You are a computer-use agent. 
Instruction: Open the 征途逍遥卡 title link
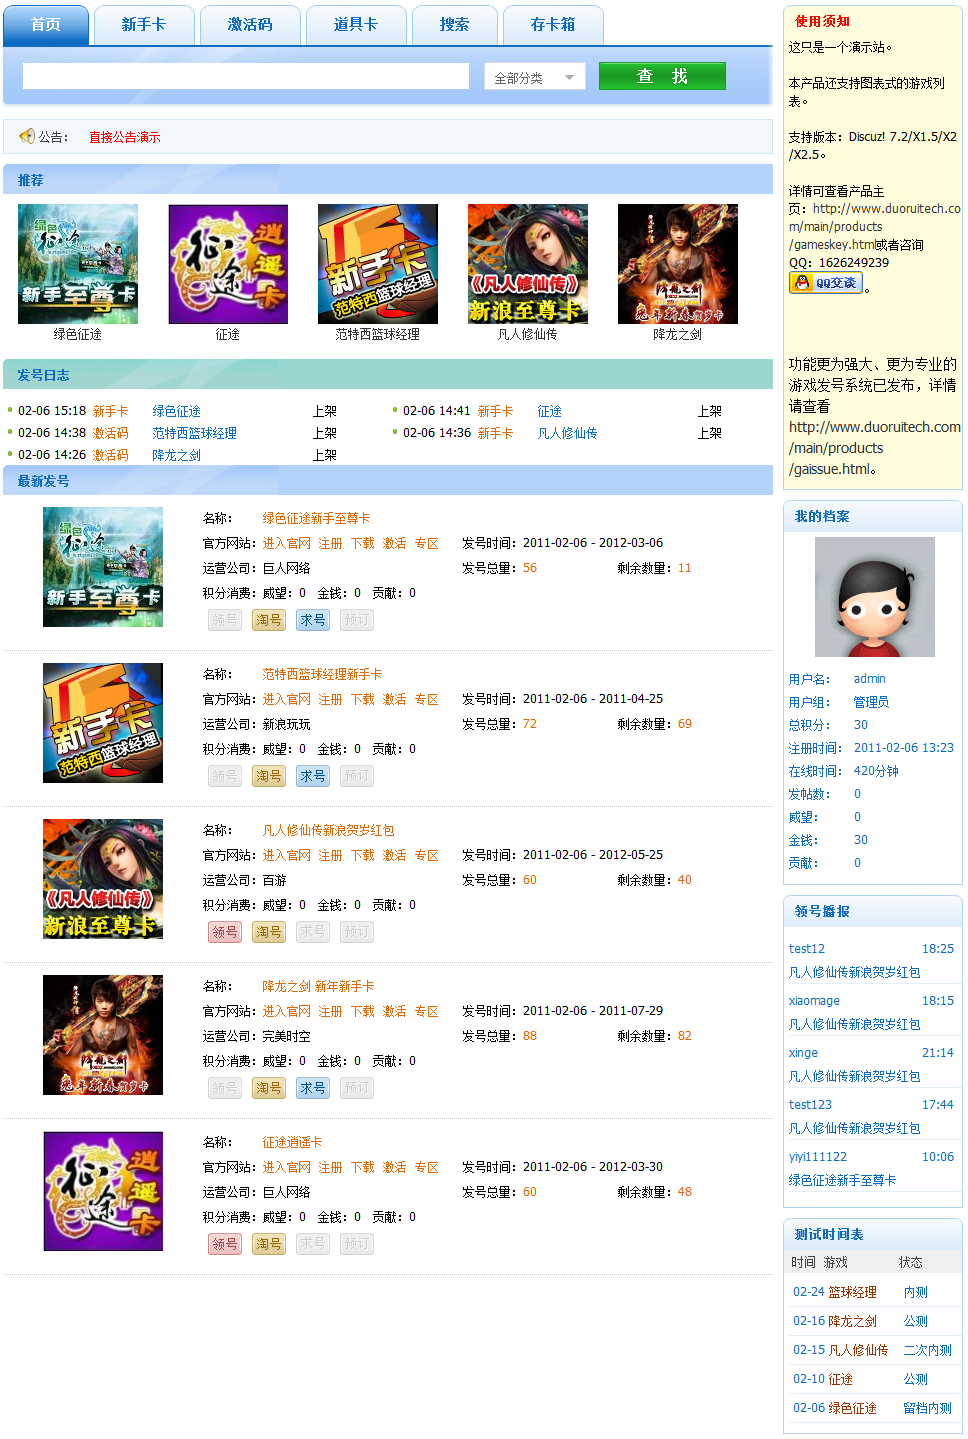[292, 1142]
